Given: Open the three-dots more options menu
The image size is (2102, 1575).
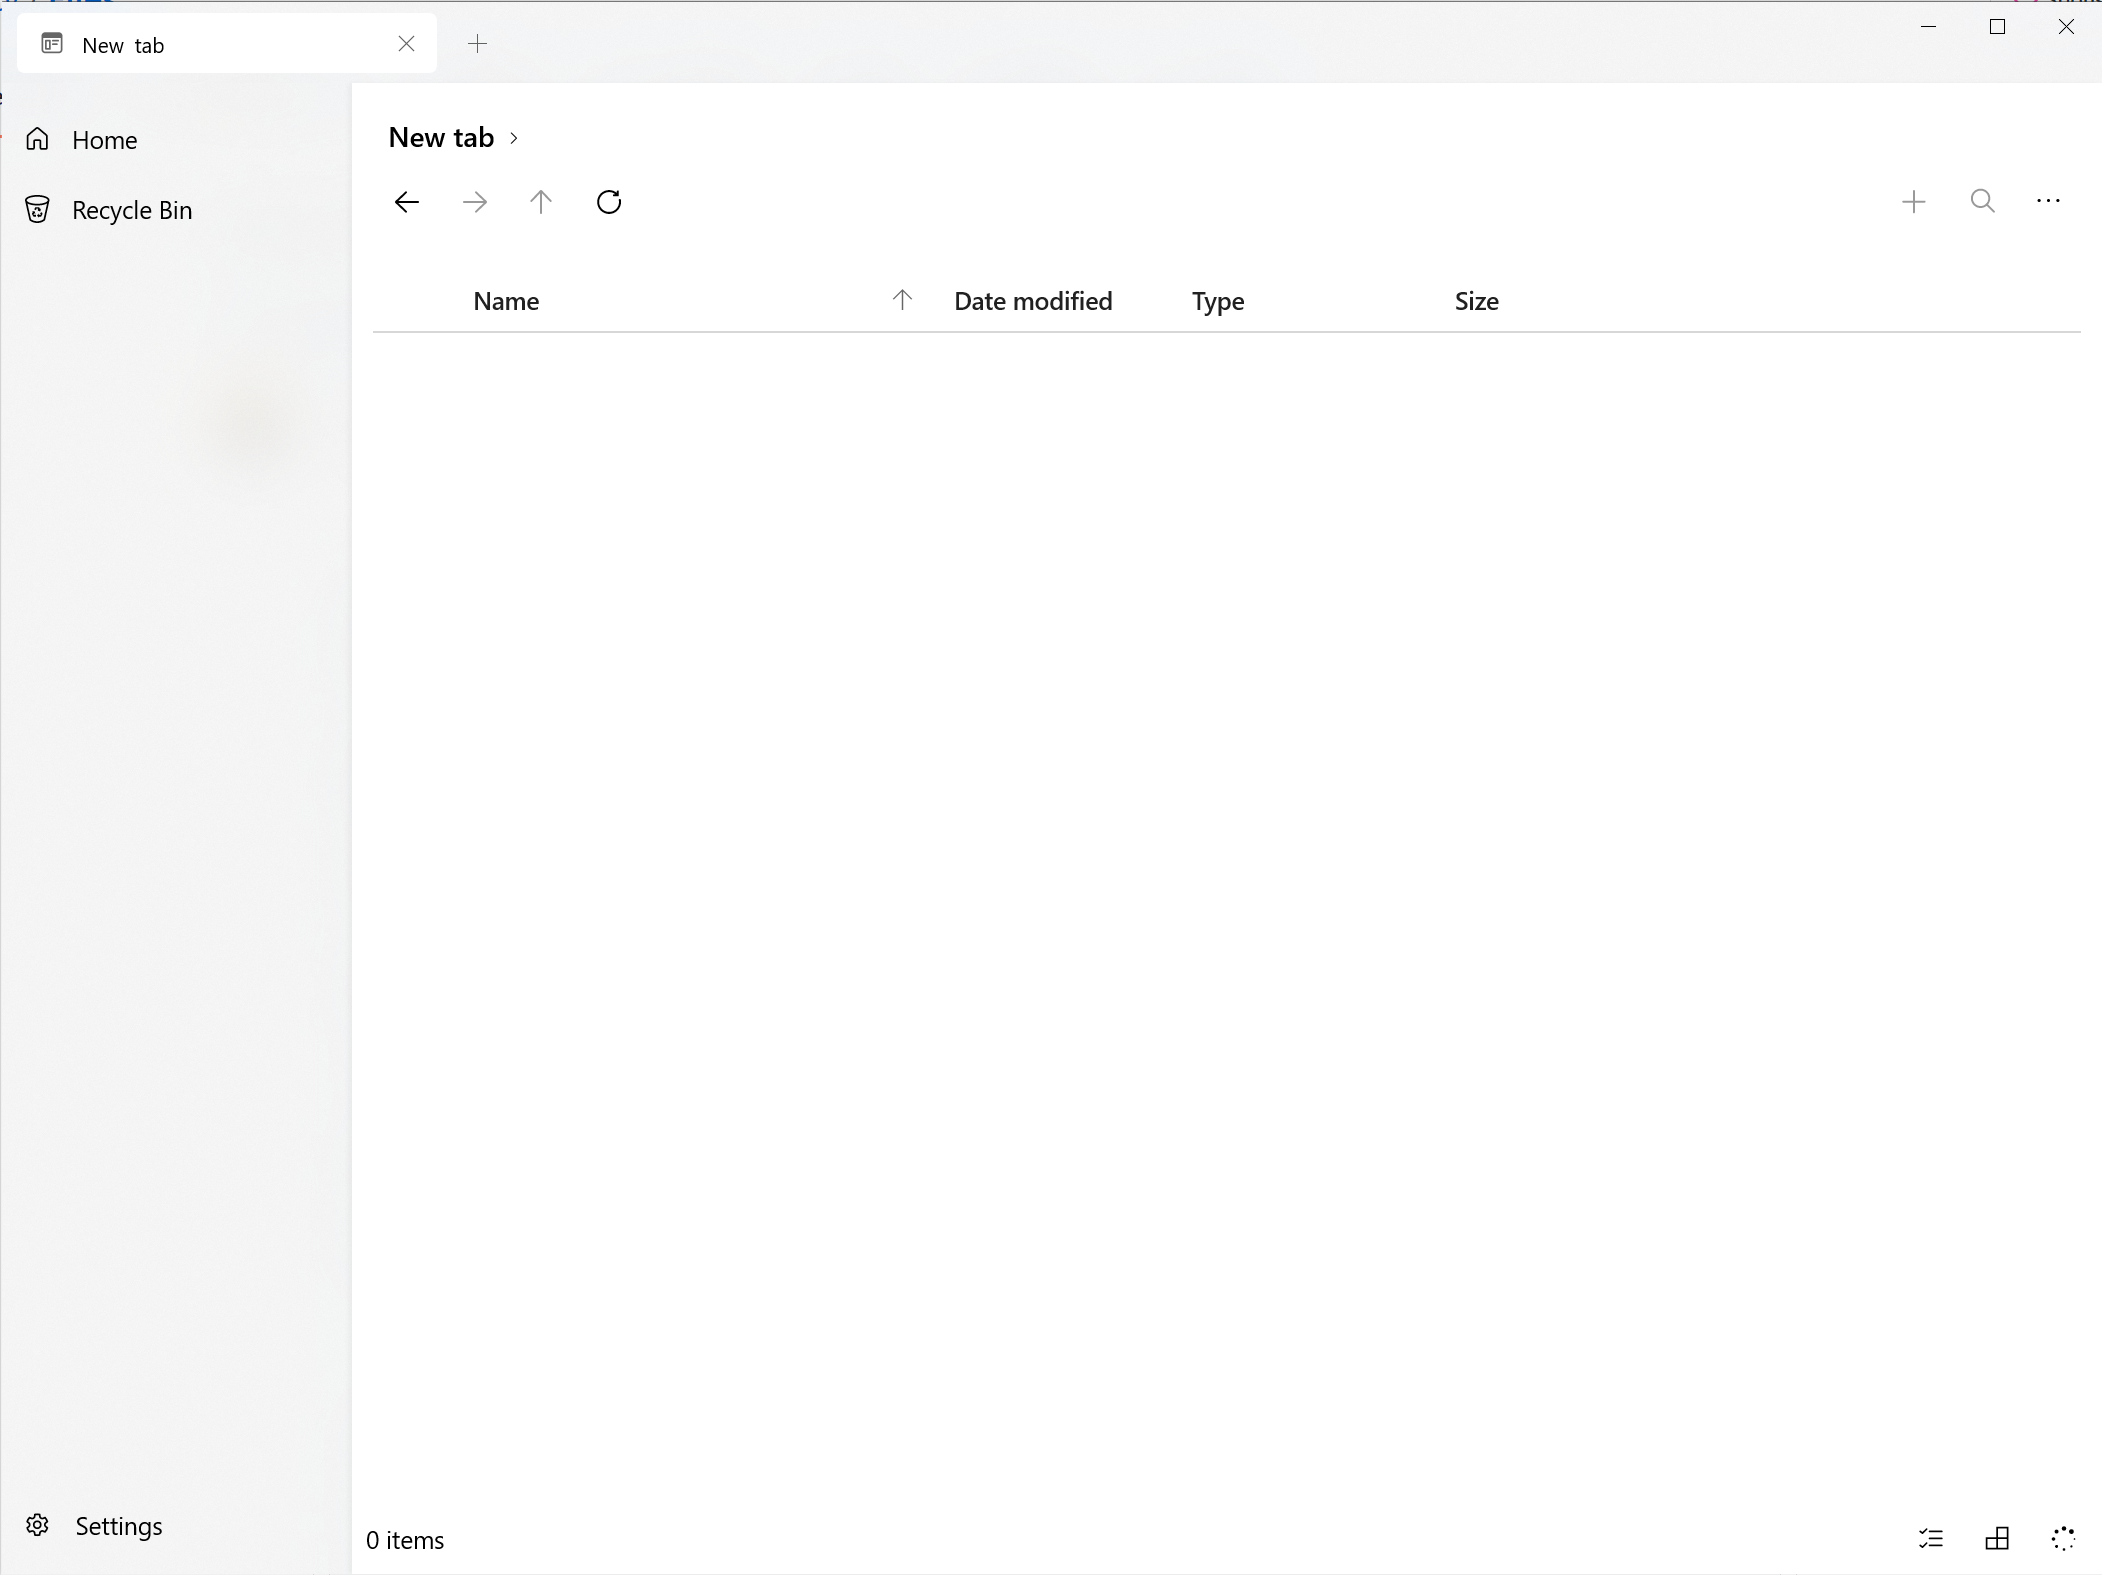Looking at the screenshot, I should coord(2048,202).
